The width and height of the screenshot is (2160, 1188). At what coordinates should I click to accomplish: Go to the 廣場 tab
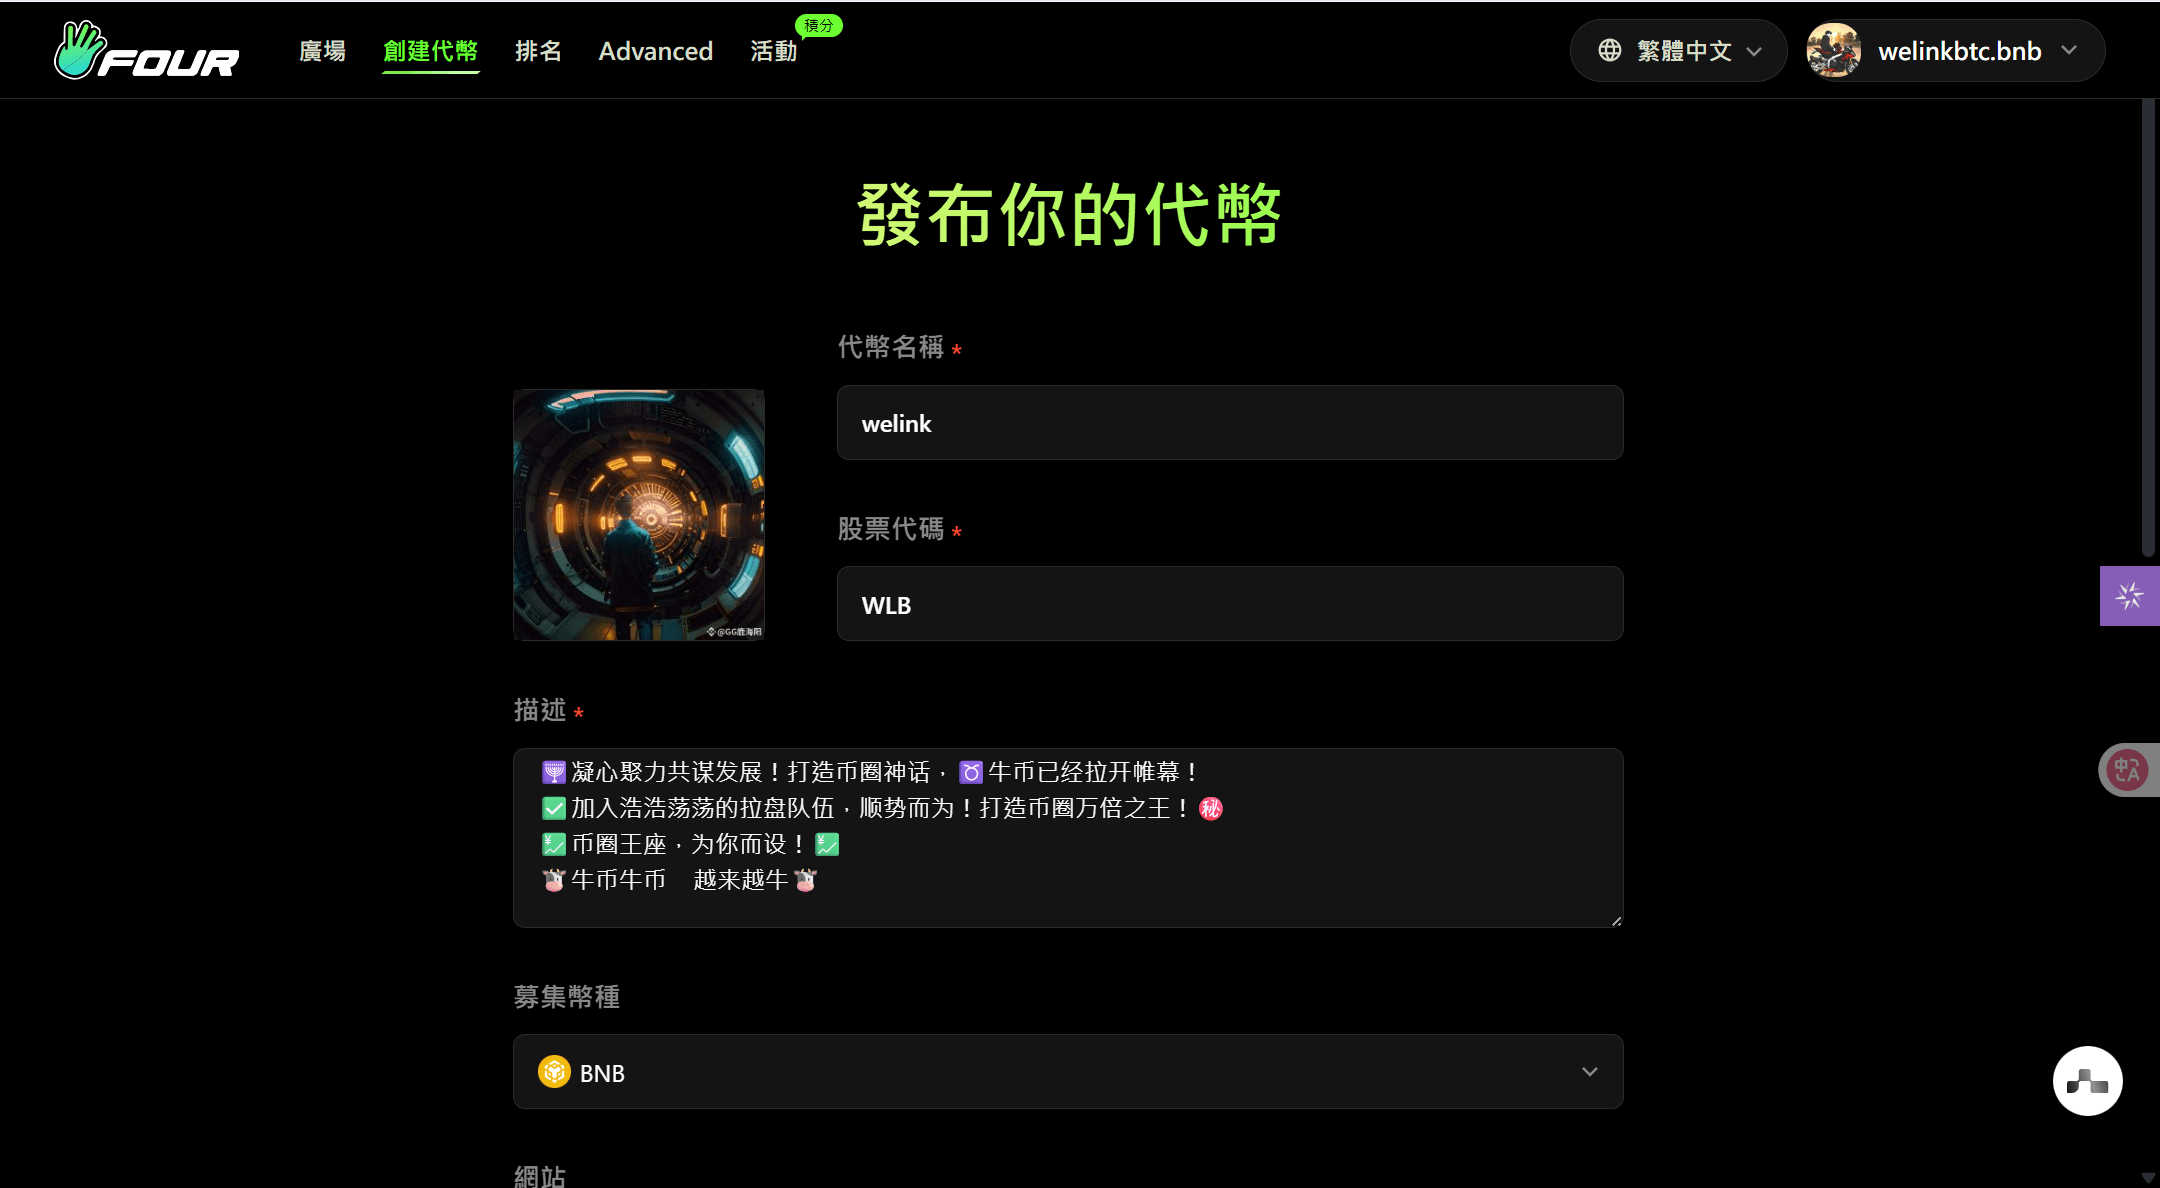(x=322, y=51)
